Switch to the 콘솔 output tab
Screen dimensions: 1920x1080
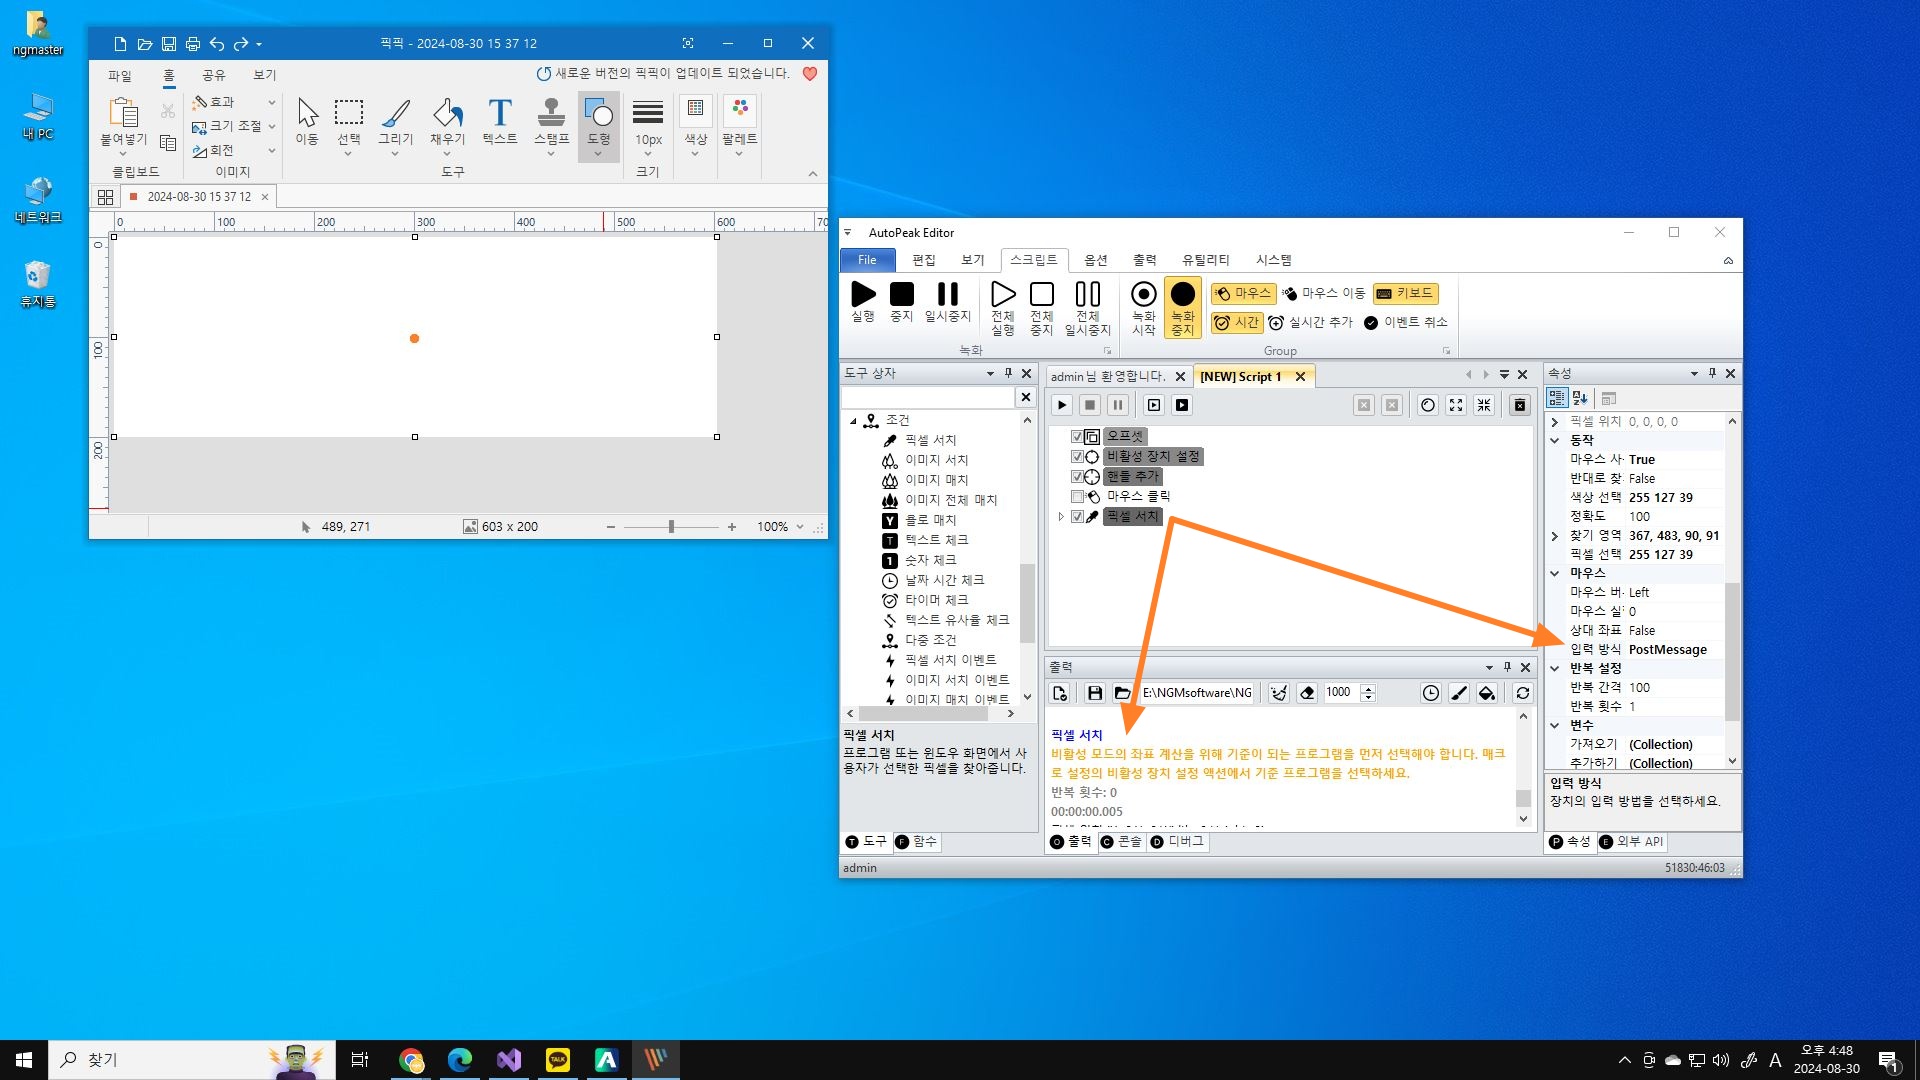[x=1121, y=842]
